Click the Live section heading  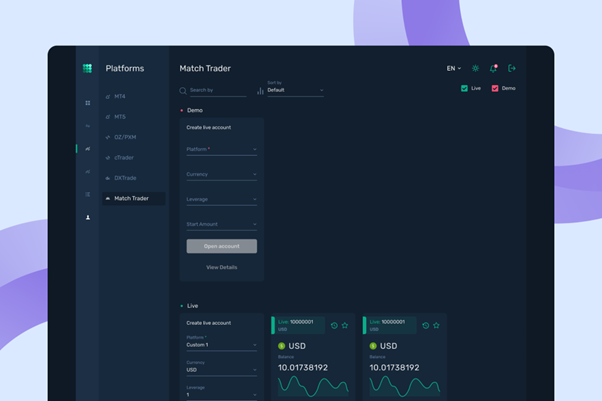pyautogui.click(x=192, y=306)
